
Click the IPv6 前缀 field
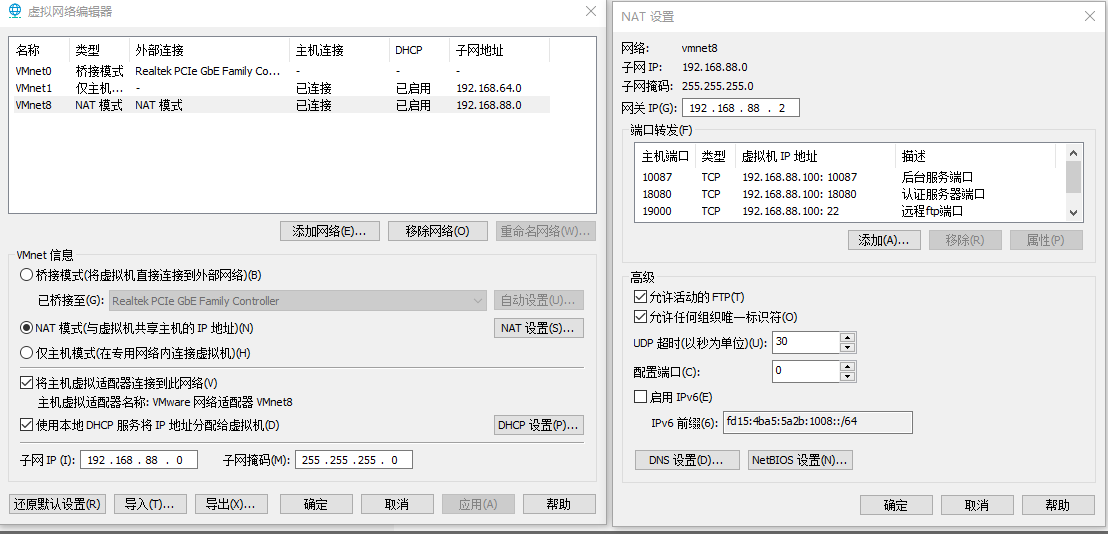(x=818, y=422)
